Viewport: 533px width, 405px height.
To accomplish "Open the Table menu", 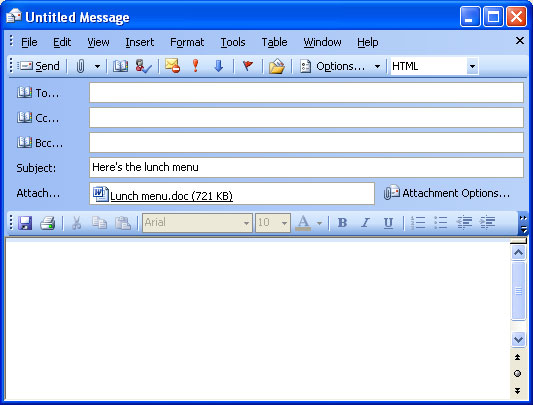I will click(x=274, y=42).
